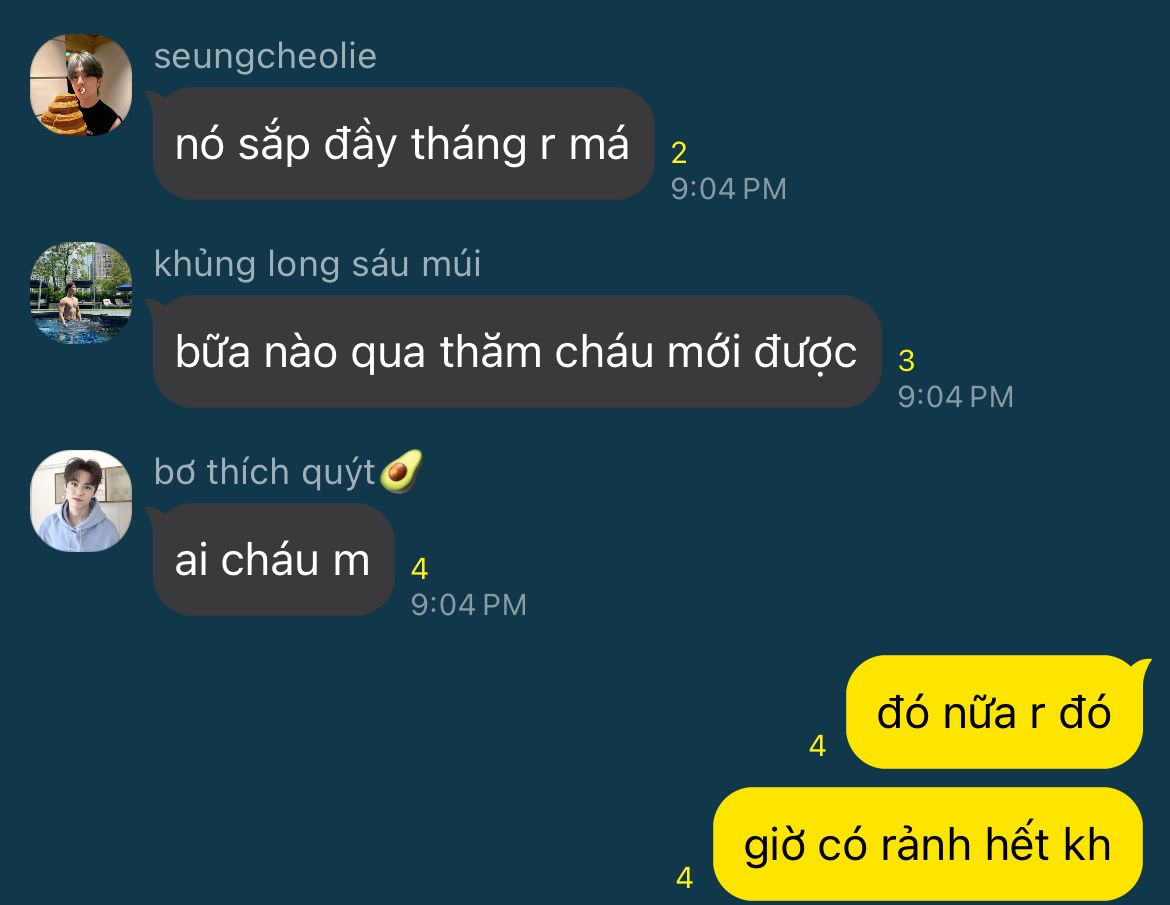Tap the khủng long sáu múi avatar
This screenshot has width=1170, height=905.
[81, 292]
